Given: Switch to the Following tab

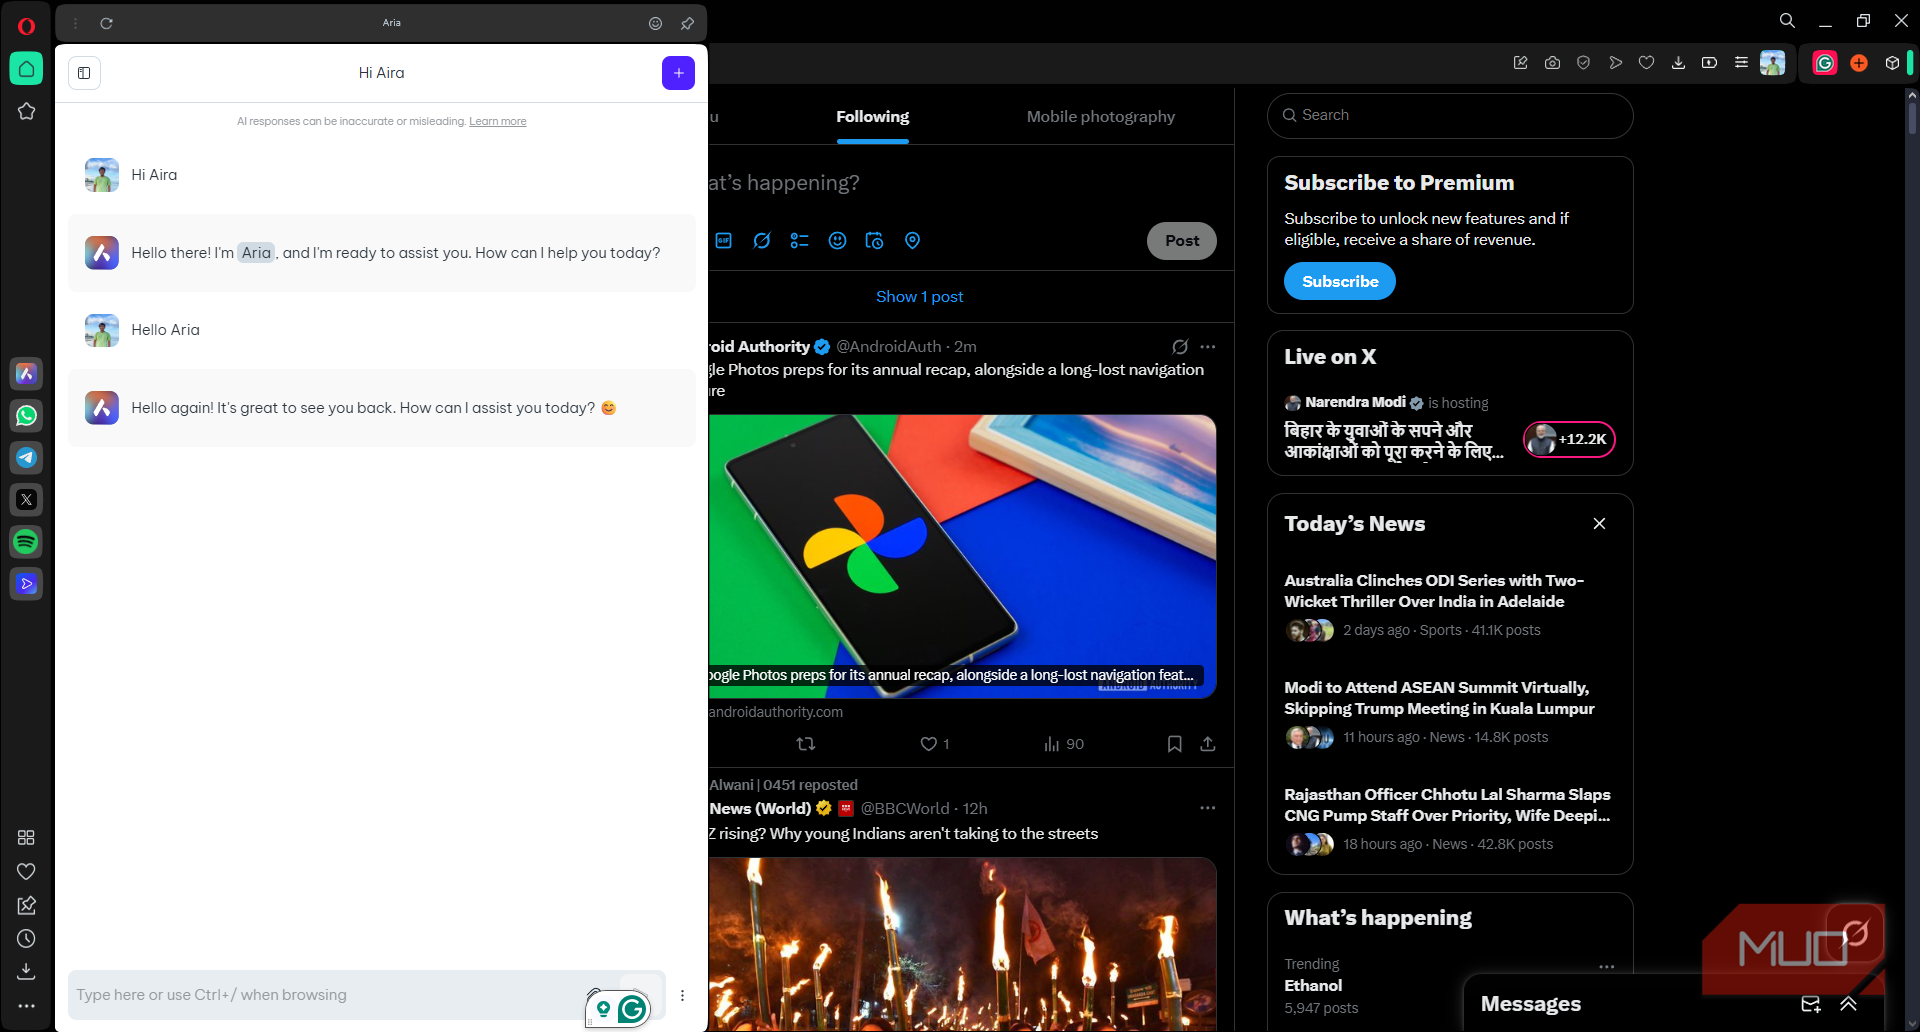Looking at the screenshot, I should pyautogui.click(x=872, y=117).
